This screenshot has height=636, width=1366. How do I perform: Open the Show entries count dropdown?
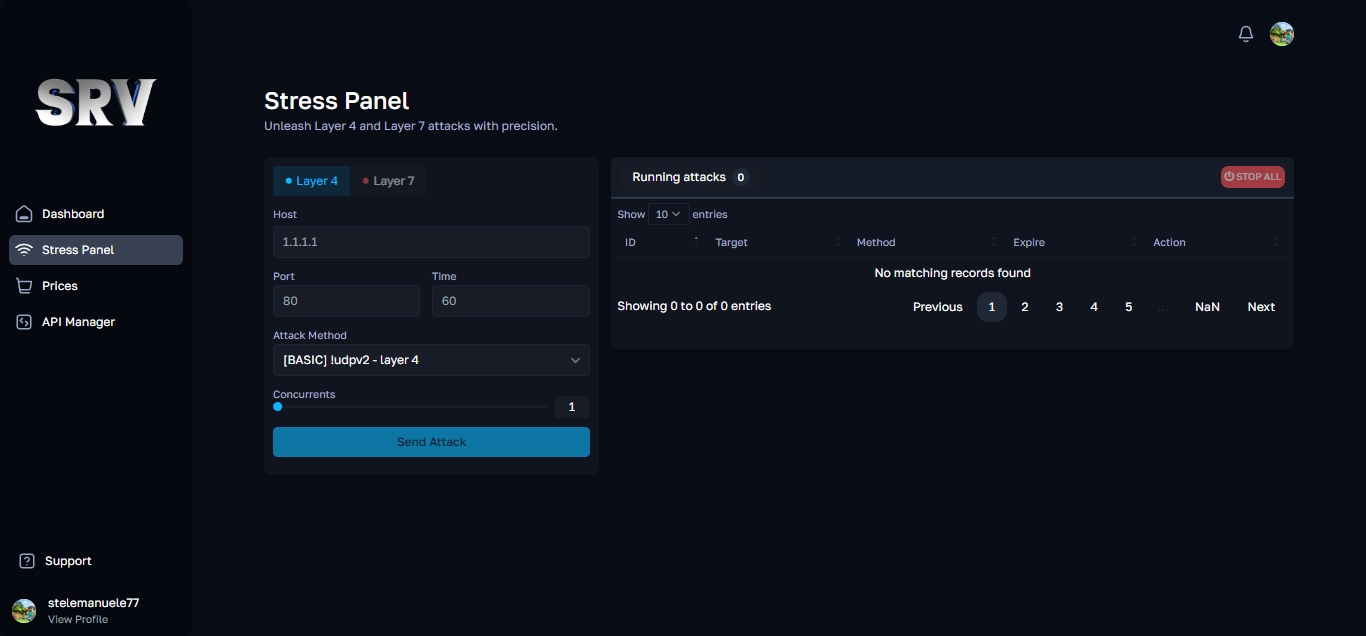tap(668, 214)
